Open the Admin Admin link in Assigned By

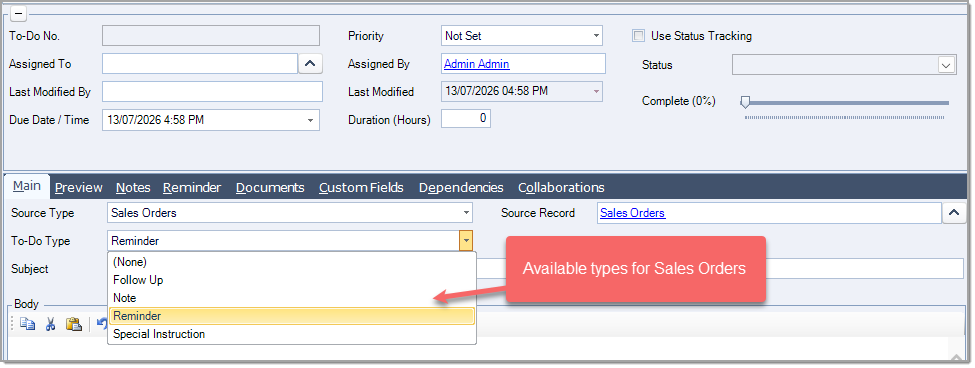point(477,64)
